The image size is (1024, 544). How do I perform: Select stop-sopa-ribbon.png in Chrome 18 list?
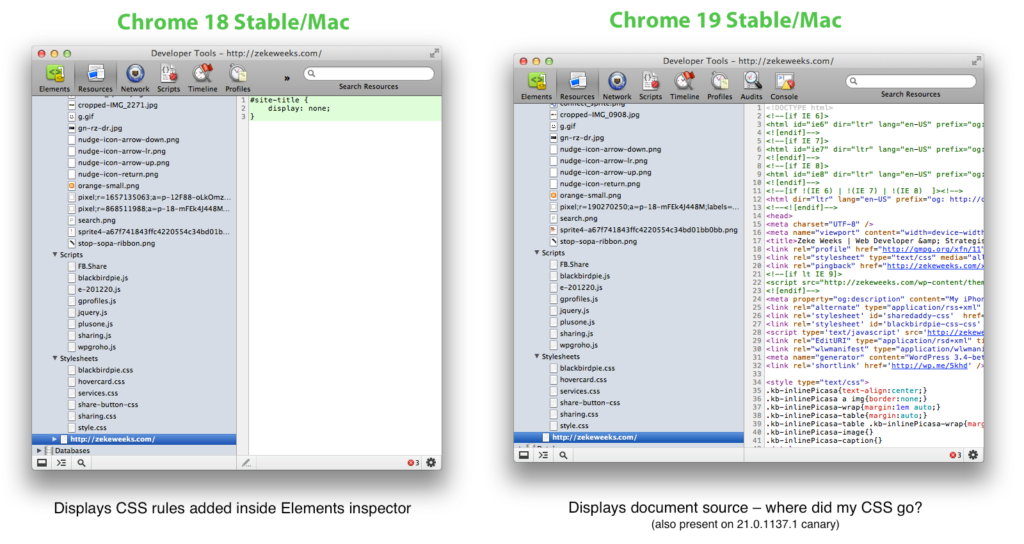116,243
